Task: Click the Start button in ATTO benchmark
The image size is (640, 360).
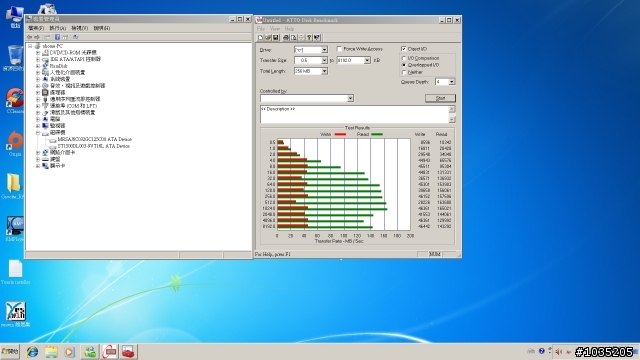Action: (440, 98)
